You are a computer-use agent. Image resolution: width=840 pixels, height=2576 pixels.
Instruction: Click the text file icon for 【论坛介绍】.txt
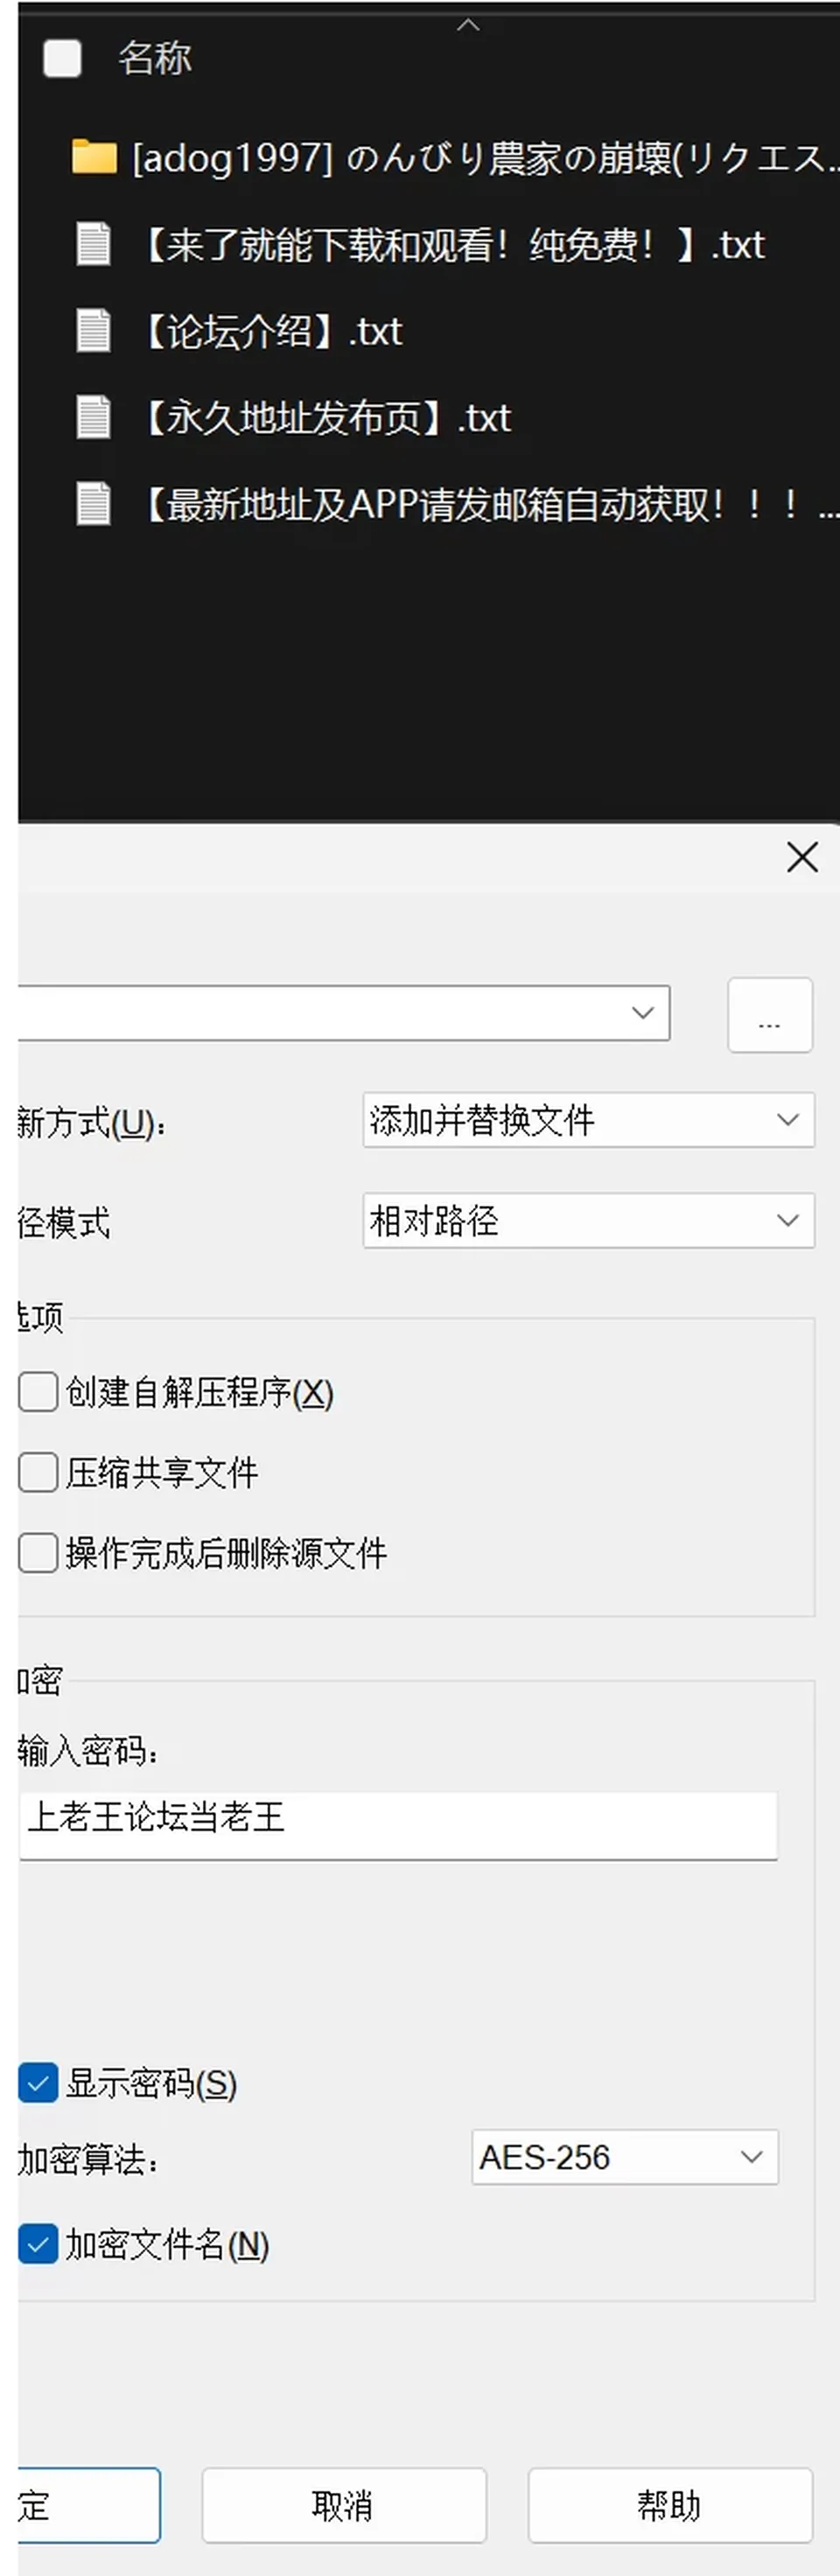tap(93, 331)
